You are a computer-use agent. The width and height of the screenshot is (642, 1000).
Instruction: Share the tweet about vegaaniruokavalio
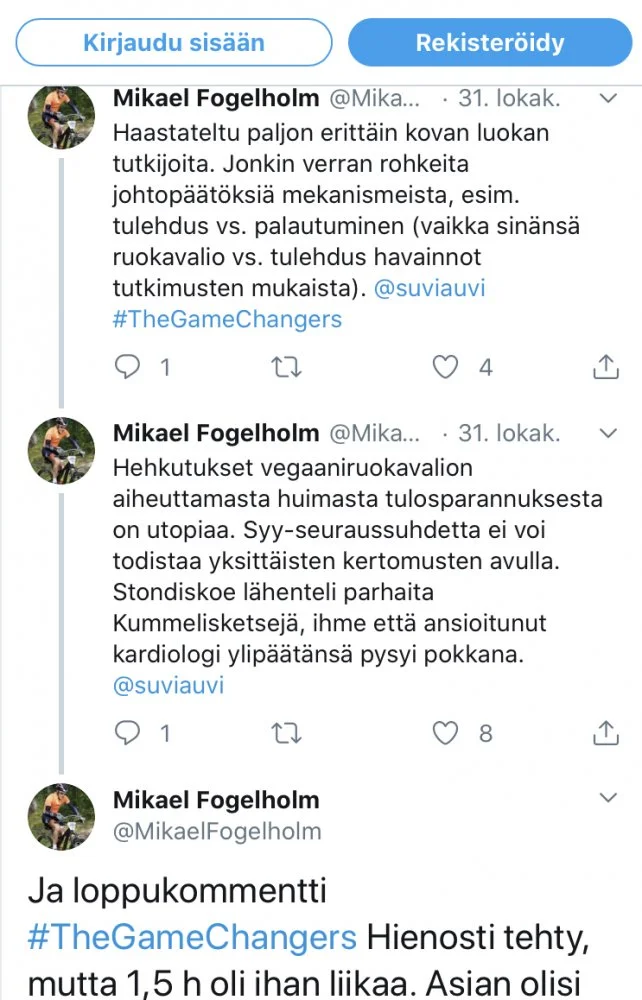tap(606, 733)
